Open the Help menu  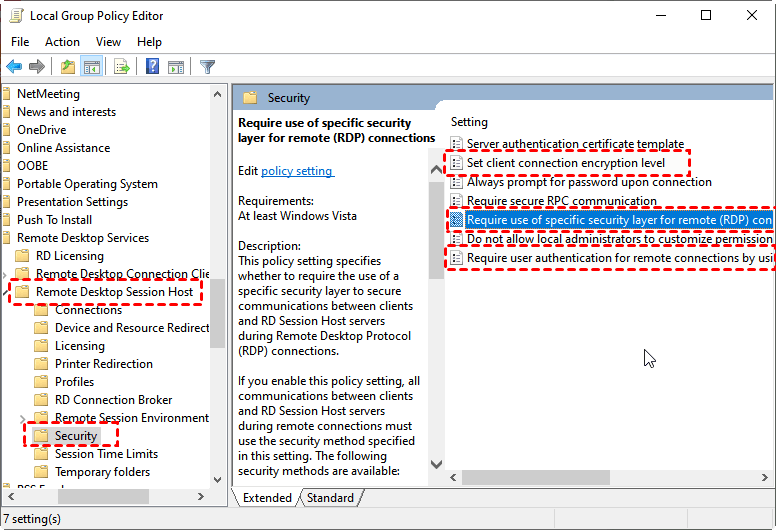click(149, 42)
